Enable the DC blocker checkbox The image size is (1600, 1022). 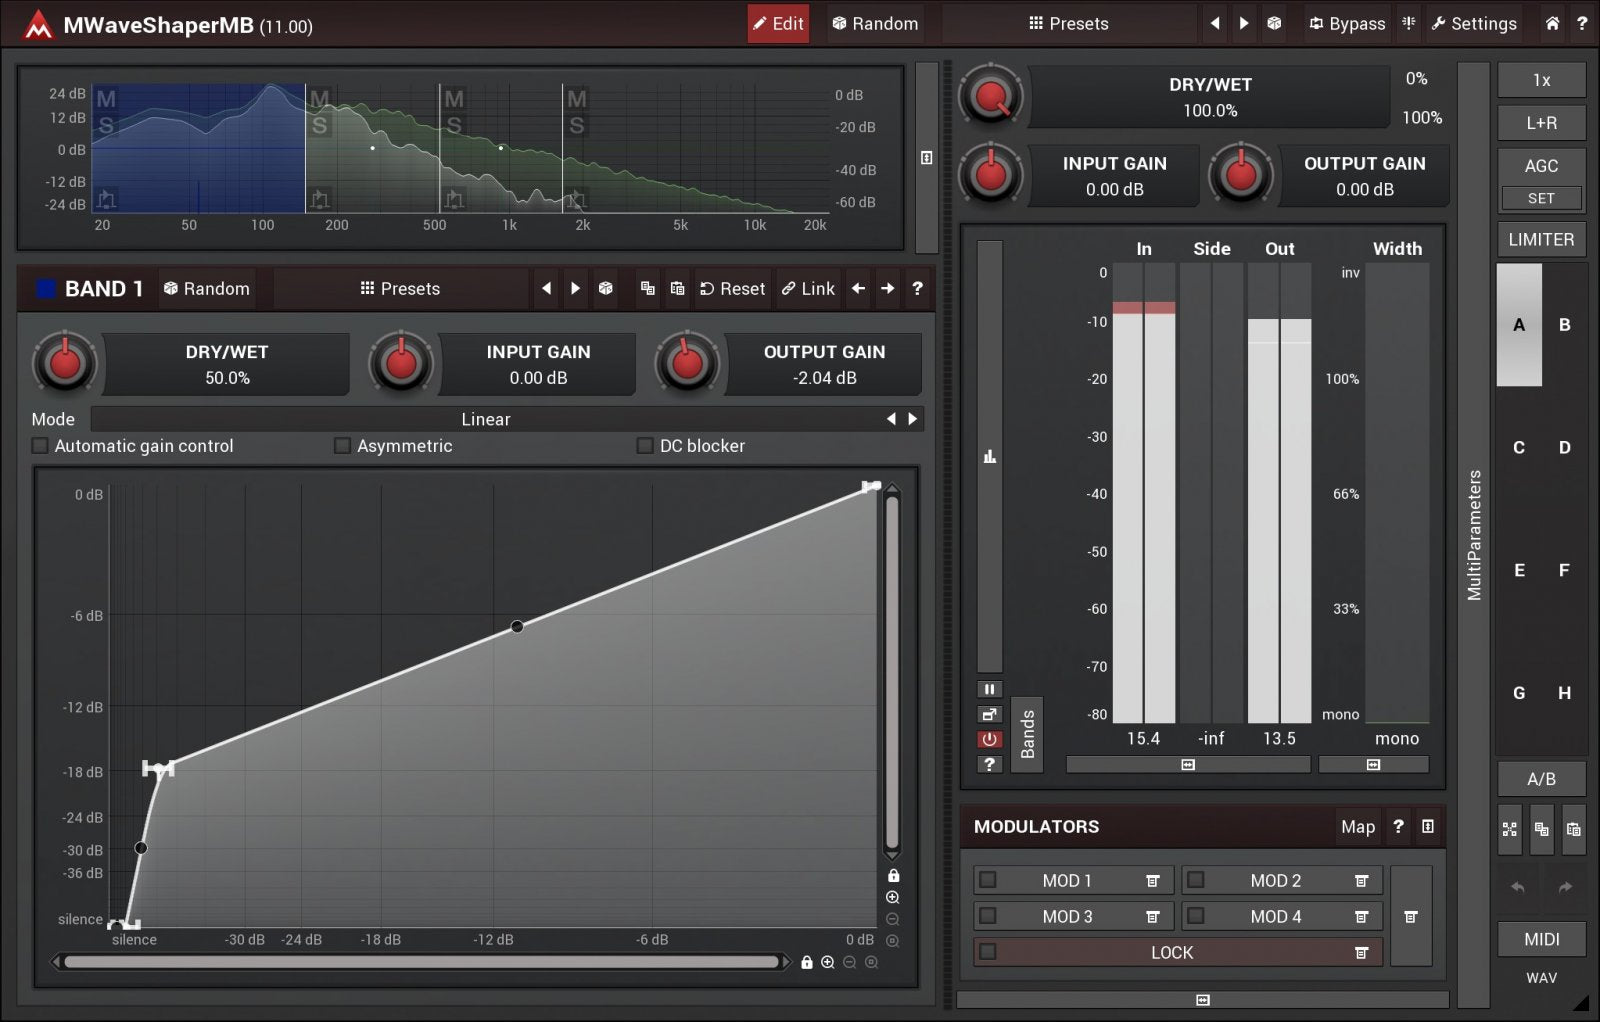(x=645, y=446)
